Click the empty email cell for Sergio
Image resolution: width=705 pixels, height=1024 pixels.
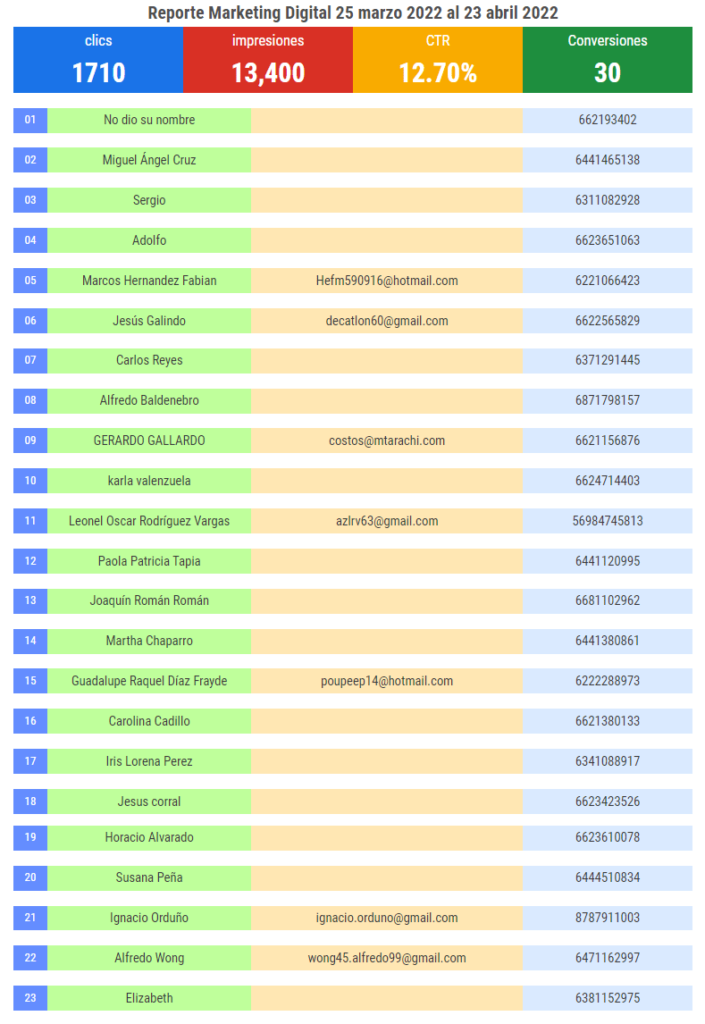coord(387,200)
